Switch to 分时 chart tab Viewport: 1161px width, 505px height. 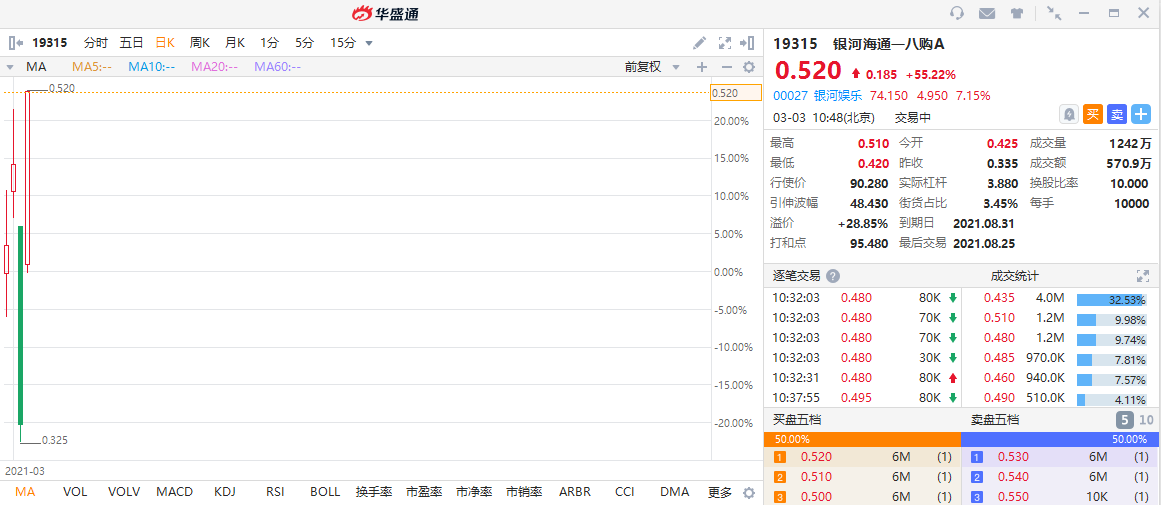click(x=96, y=43)
